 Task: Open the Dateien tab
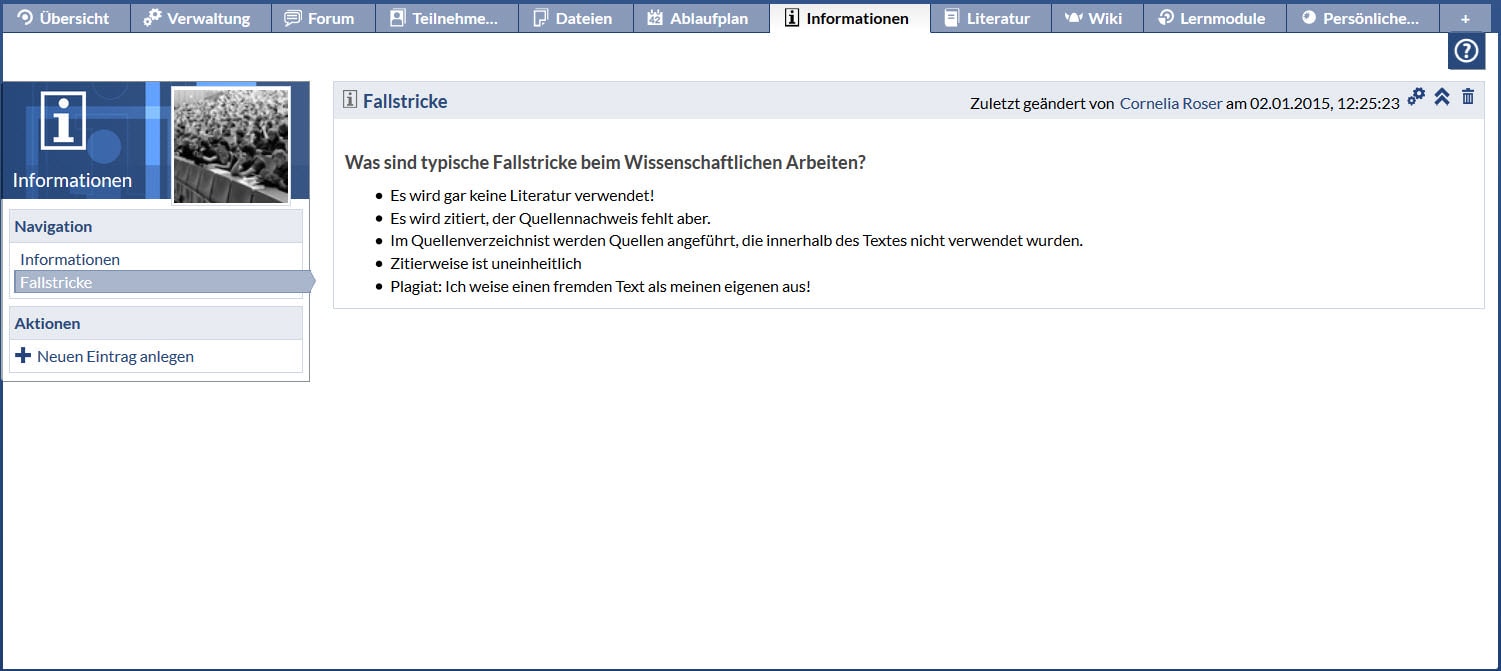(x=575, y=18)
